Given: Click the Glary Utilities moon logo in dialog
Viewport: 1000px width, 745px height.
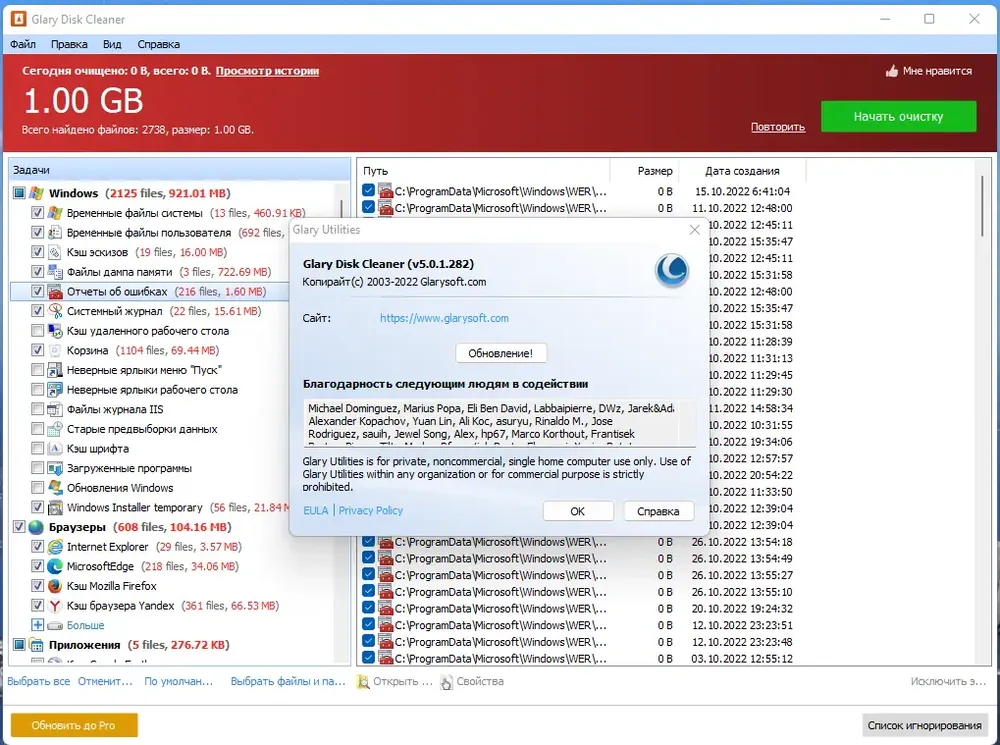Looking at the screenshot, I should point(672,270).
